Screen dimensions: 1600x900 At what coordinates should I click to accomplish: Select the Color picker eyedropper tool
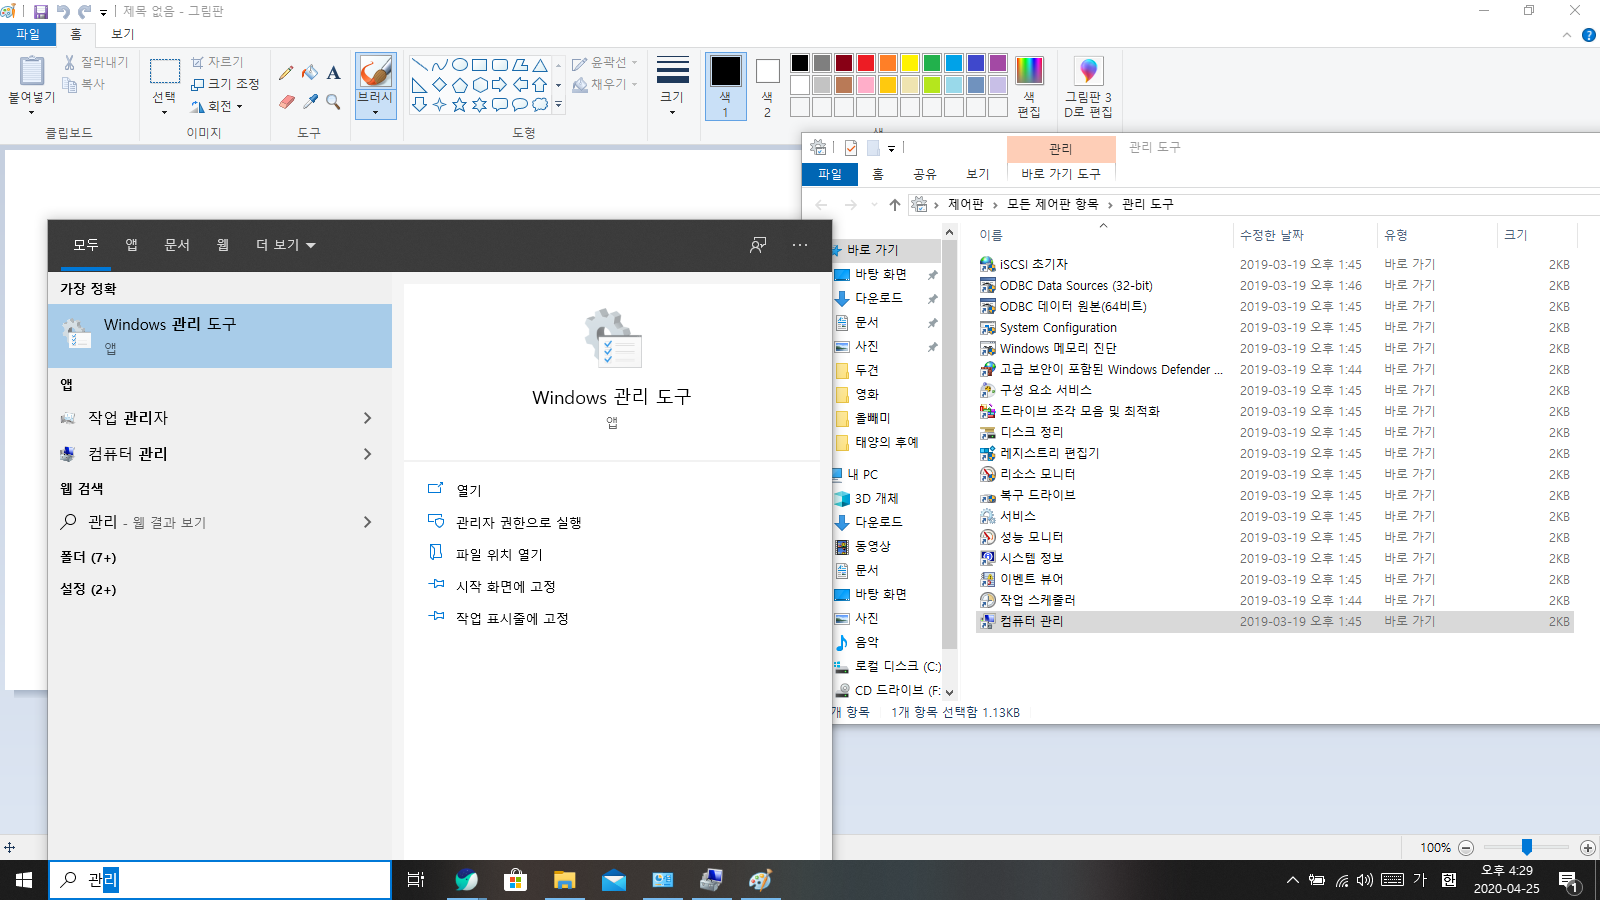(310, 101)
